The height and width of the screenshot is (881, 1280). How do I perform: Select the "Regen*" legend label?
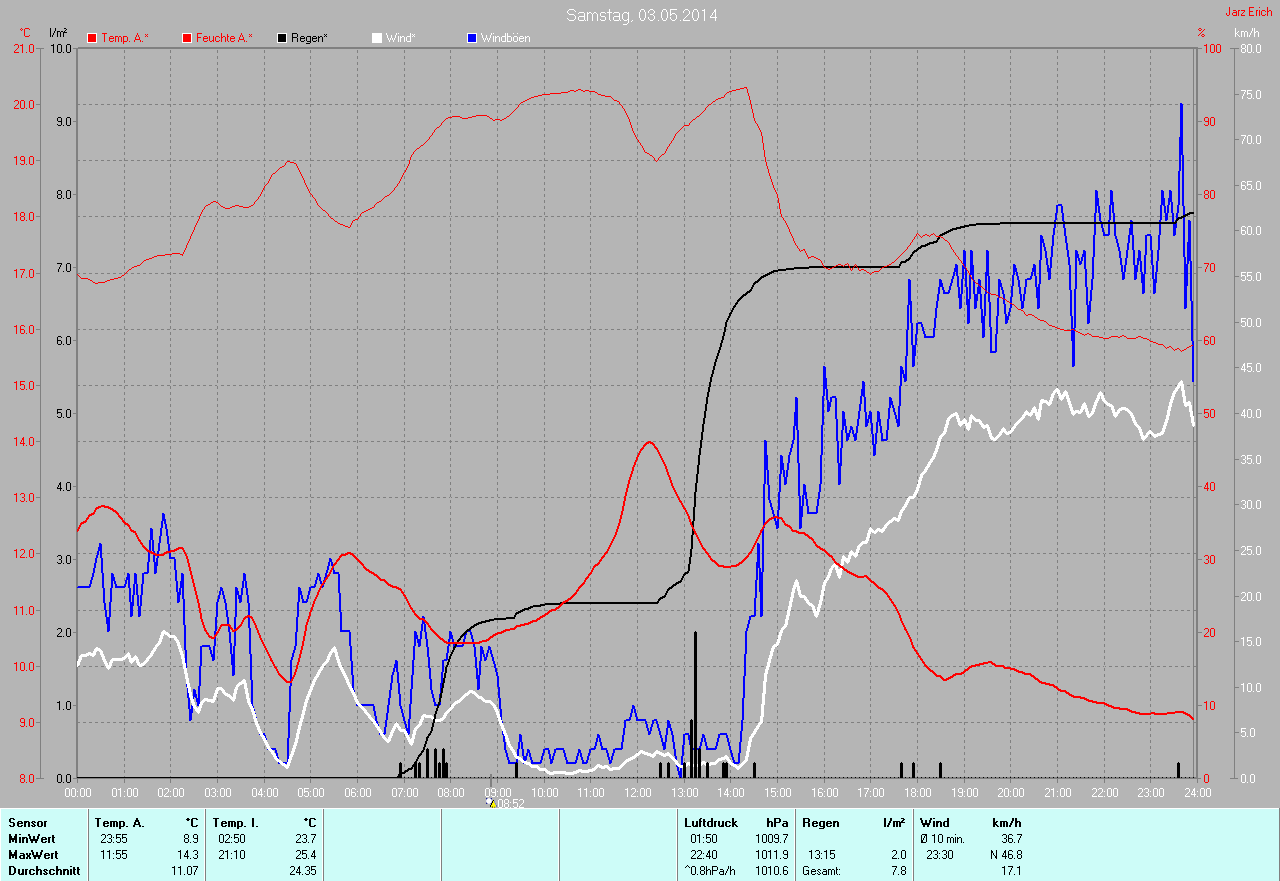[x=310, y=38]
